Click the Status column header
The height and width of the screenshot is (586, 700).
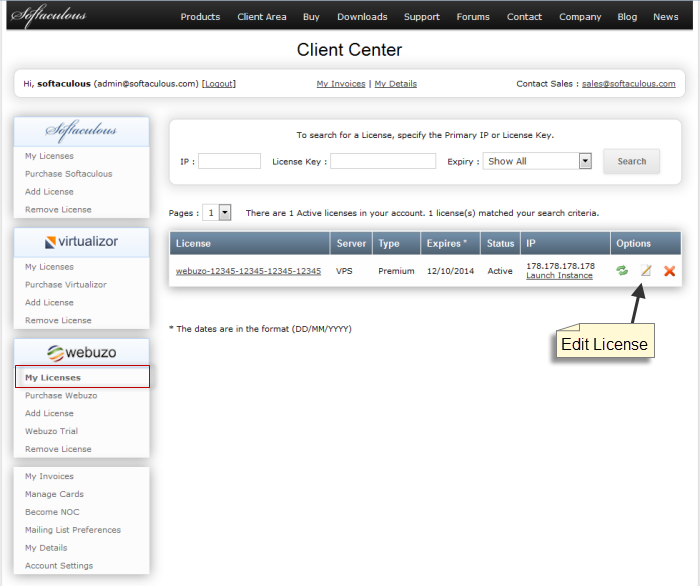pos(500,243)
